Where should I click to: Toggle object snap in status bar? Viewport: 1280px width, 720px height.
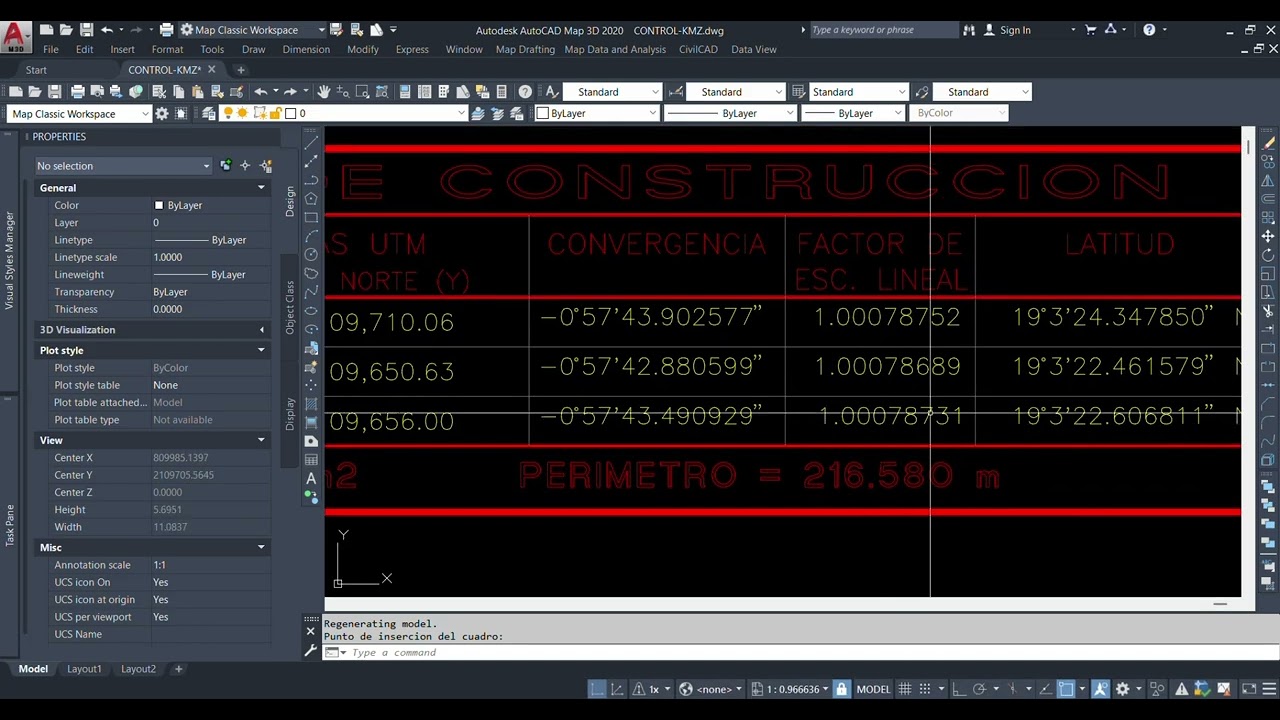[1065, 689]
